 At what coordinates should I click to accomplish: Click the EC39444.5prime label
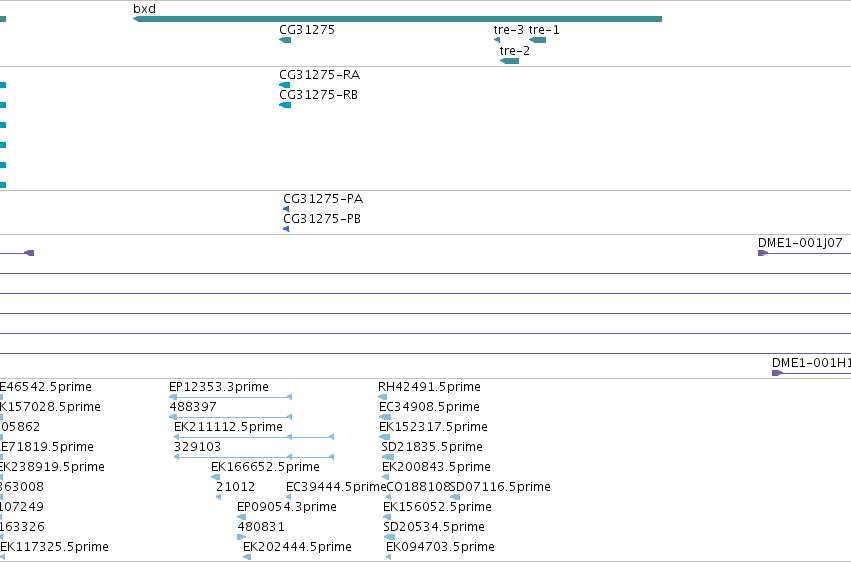pos(335,487)
